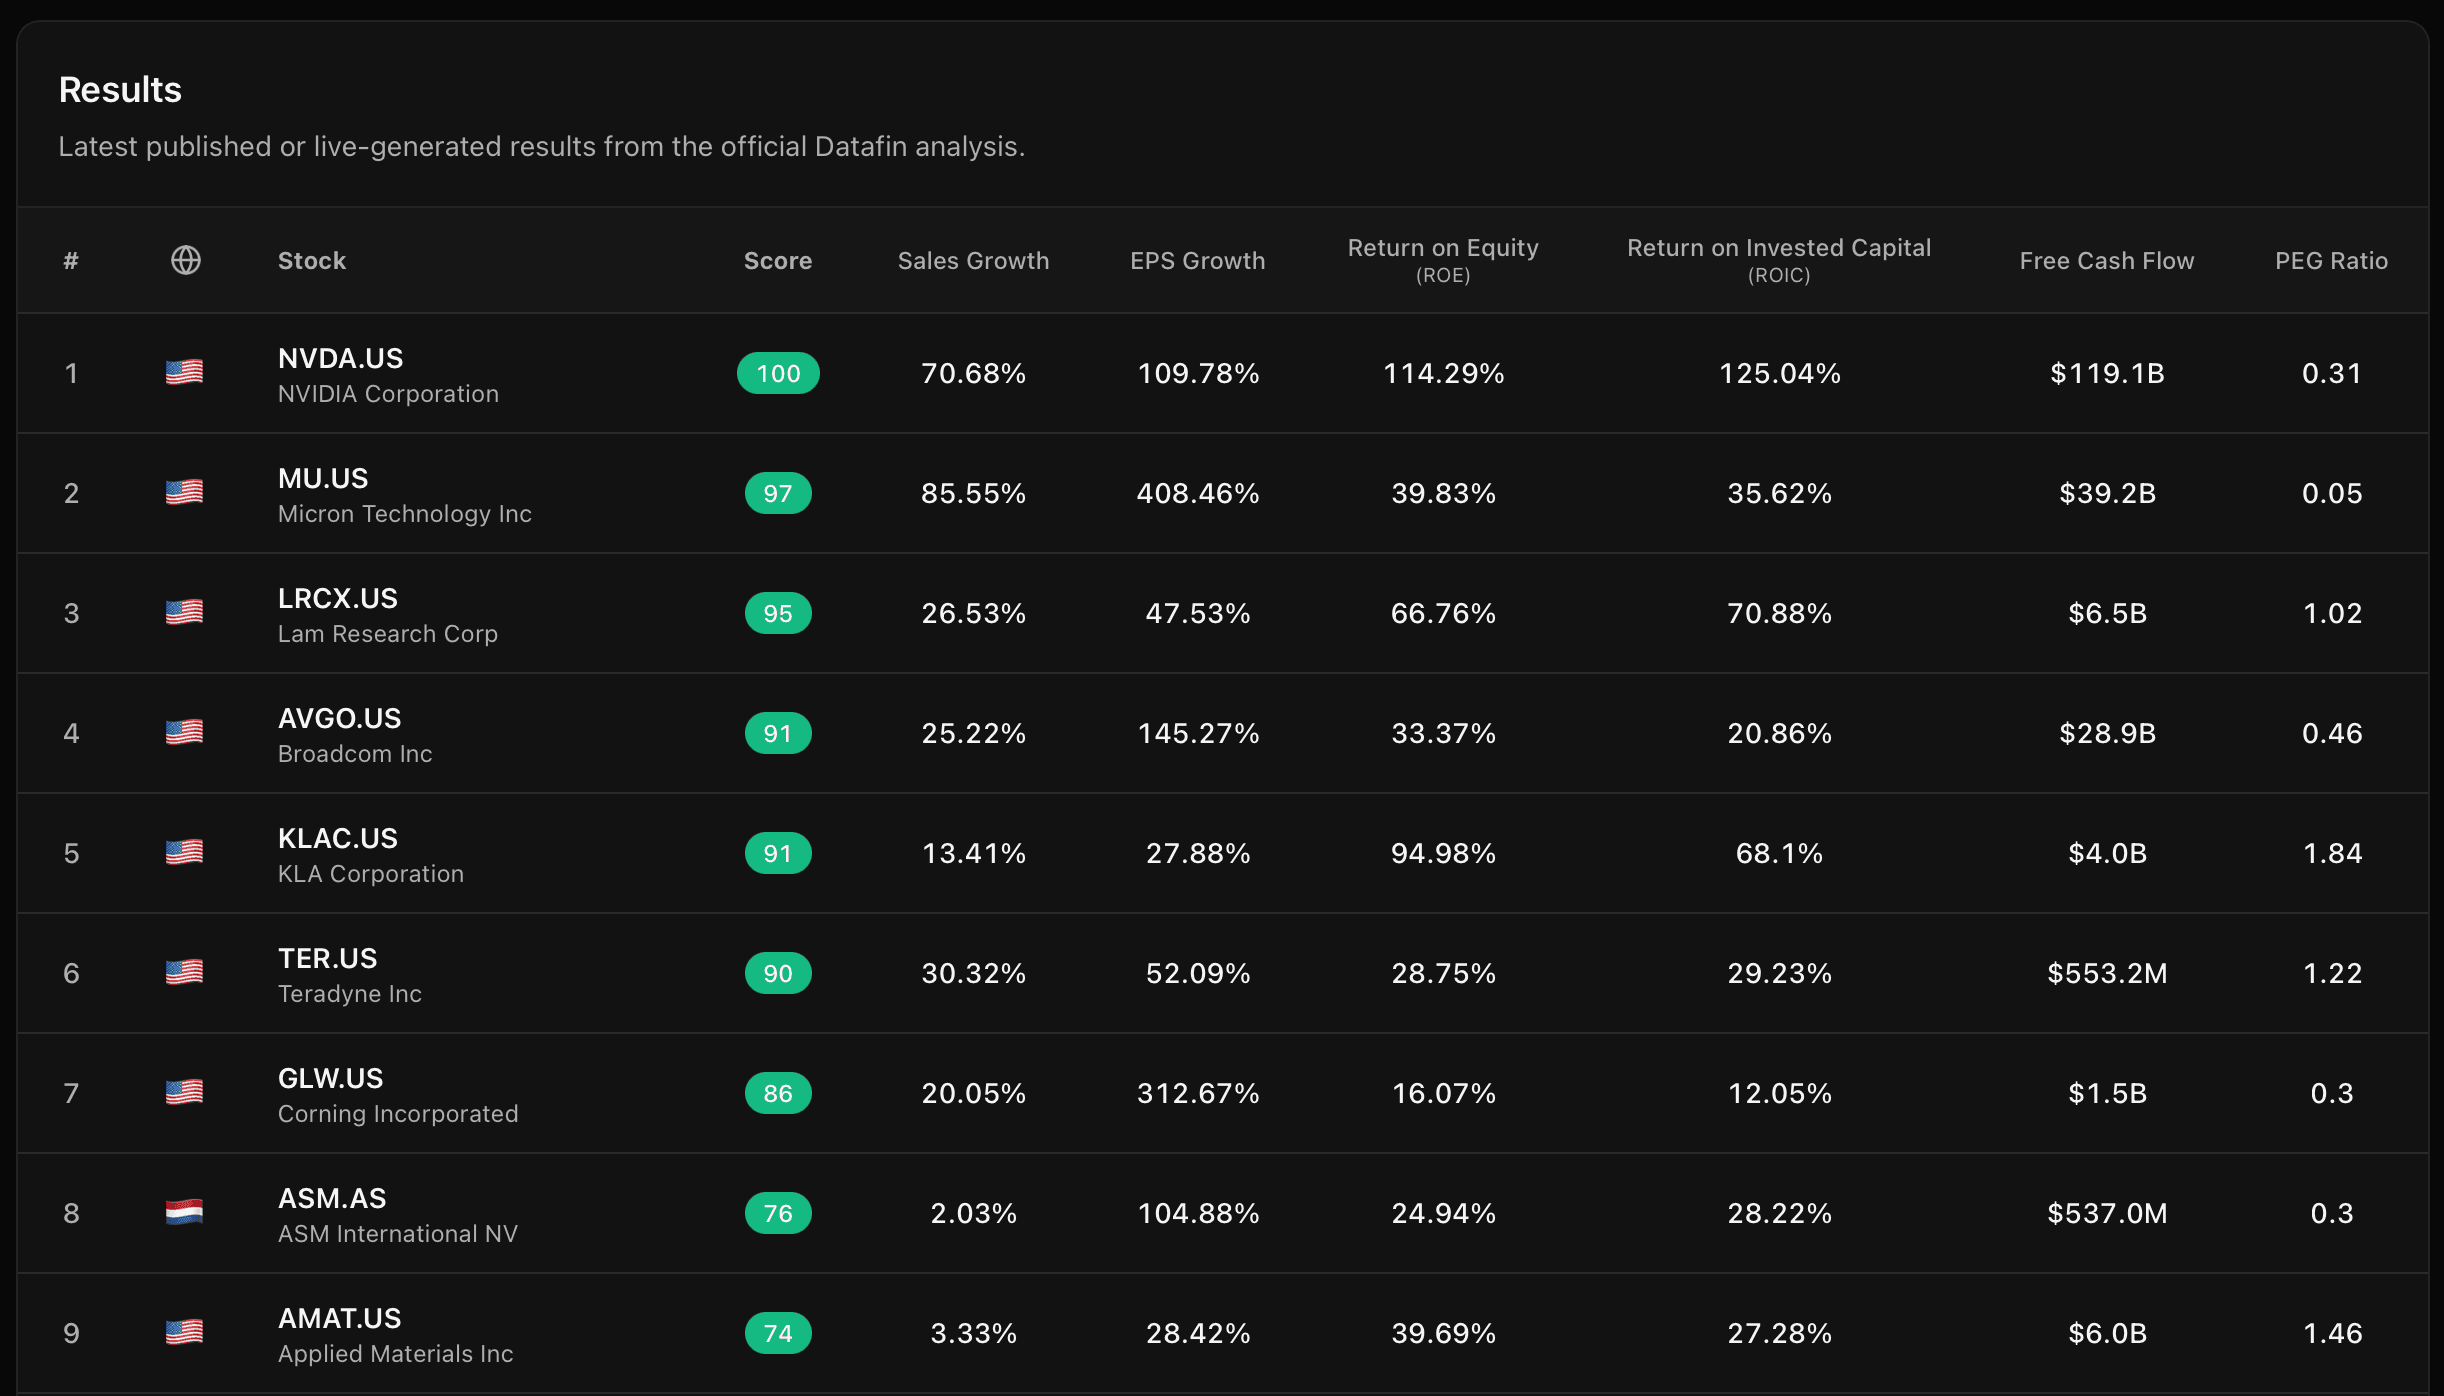Open the MU.US ticker
The image size is (2444, 1396).
pyautogui.click(x=323, y=478)
